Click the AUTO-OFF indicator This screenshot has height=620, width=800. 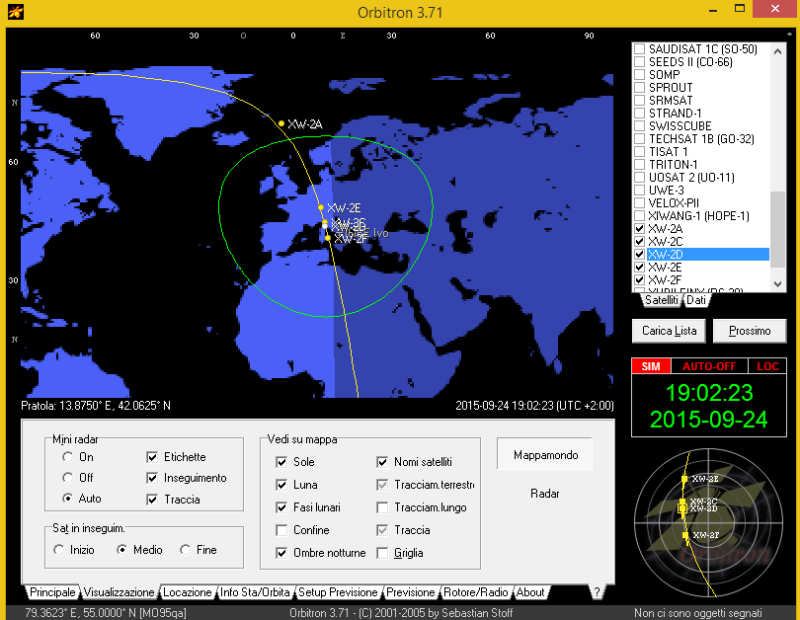[709, 366]
